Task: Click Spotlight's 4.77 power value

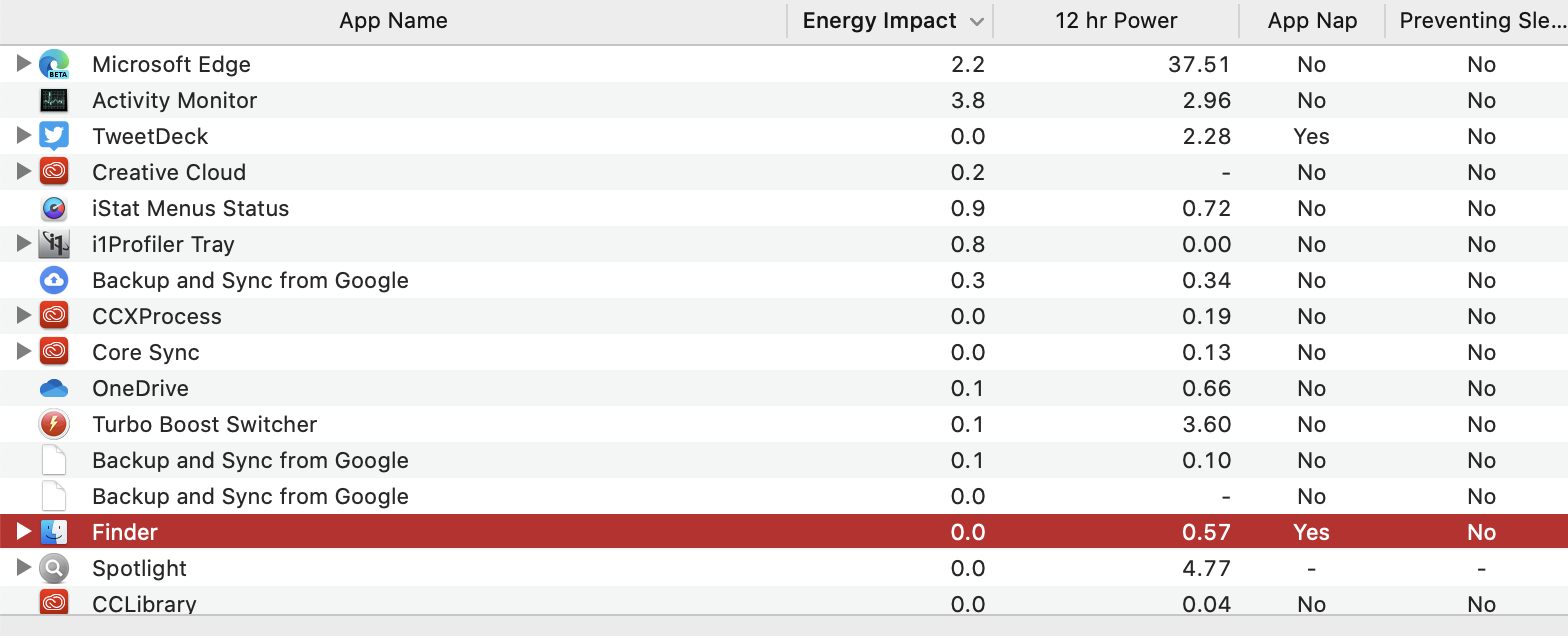Action: (1206, 568)
